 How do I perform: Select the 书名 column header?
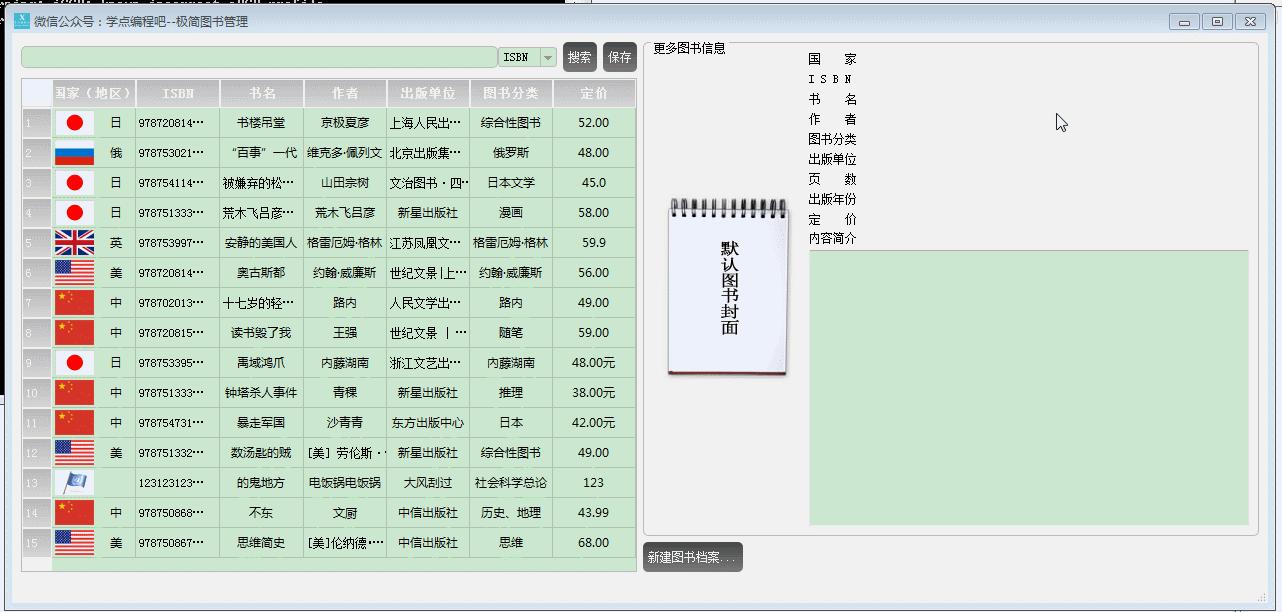coord(261,92)
